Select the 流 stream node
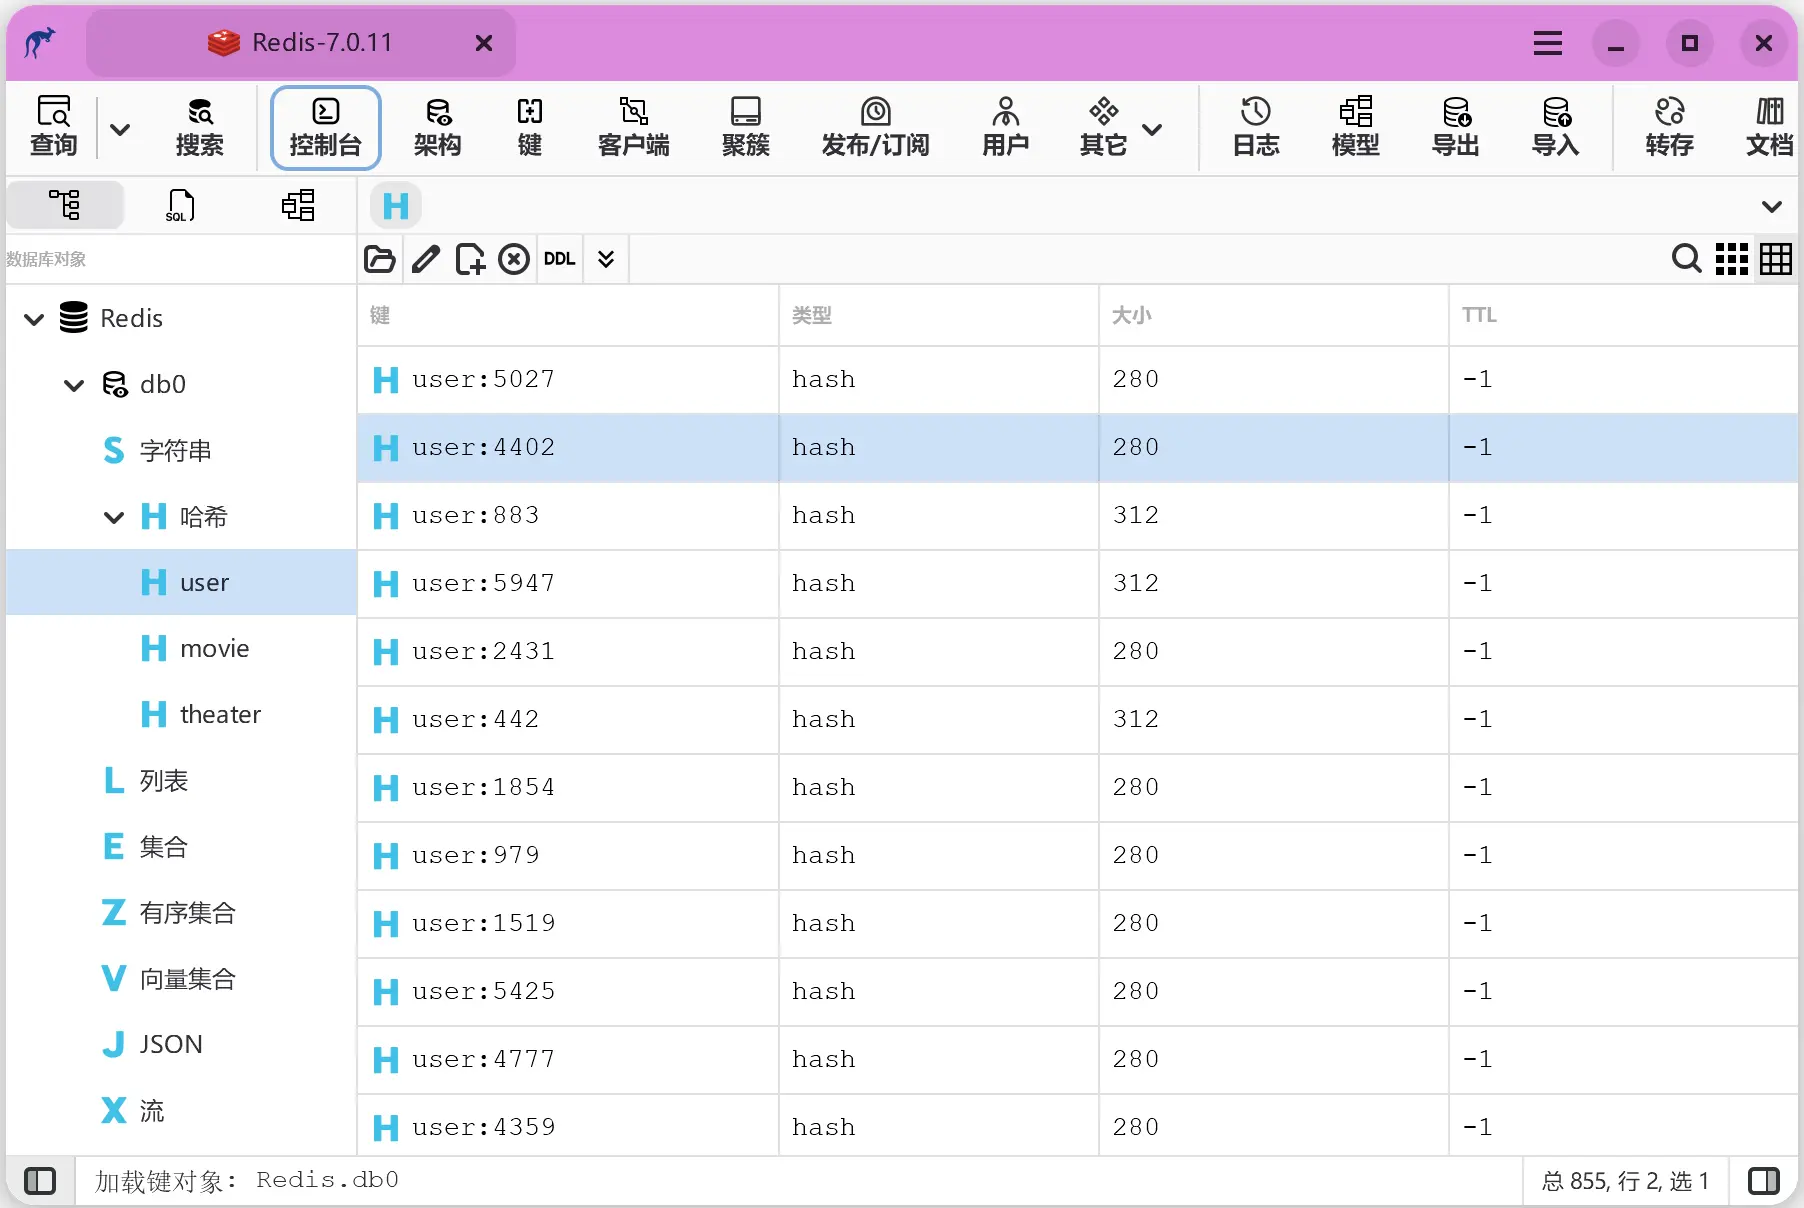 coord(182,1111)
